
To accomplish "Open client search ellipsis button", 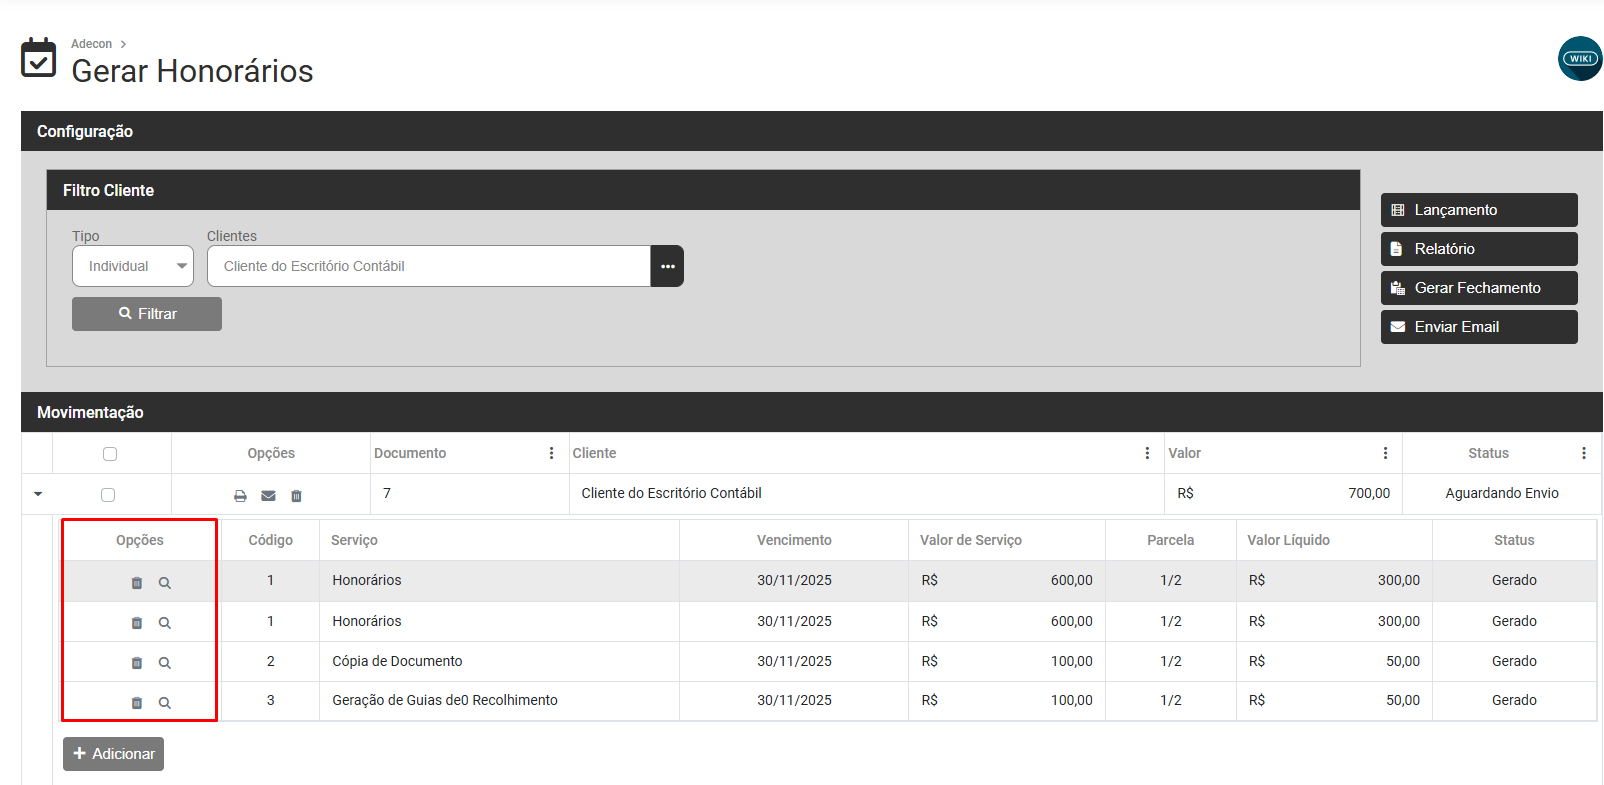I will point(667,266).
